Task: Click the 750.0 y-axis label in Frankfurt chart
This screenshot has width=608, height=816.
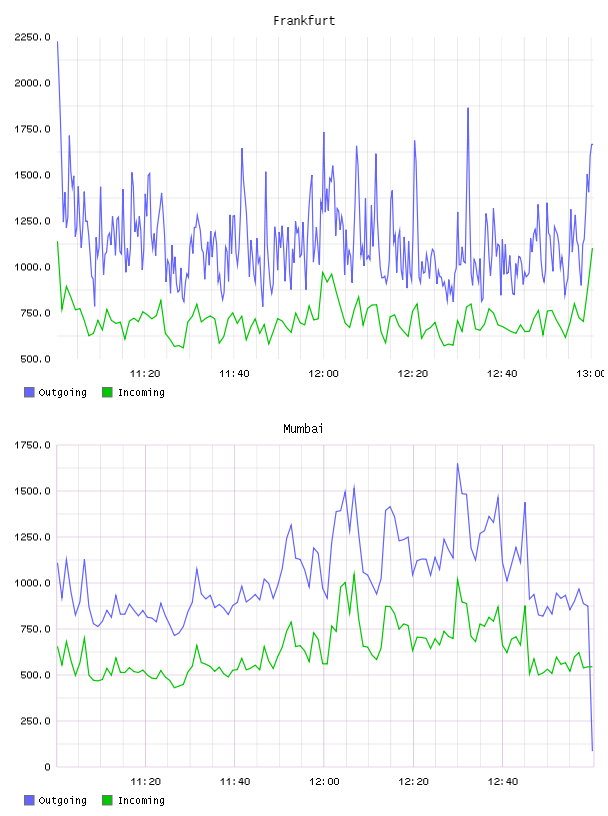Action: coord(35,313)
